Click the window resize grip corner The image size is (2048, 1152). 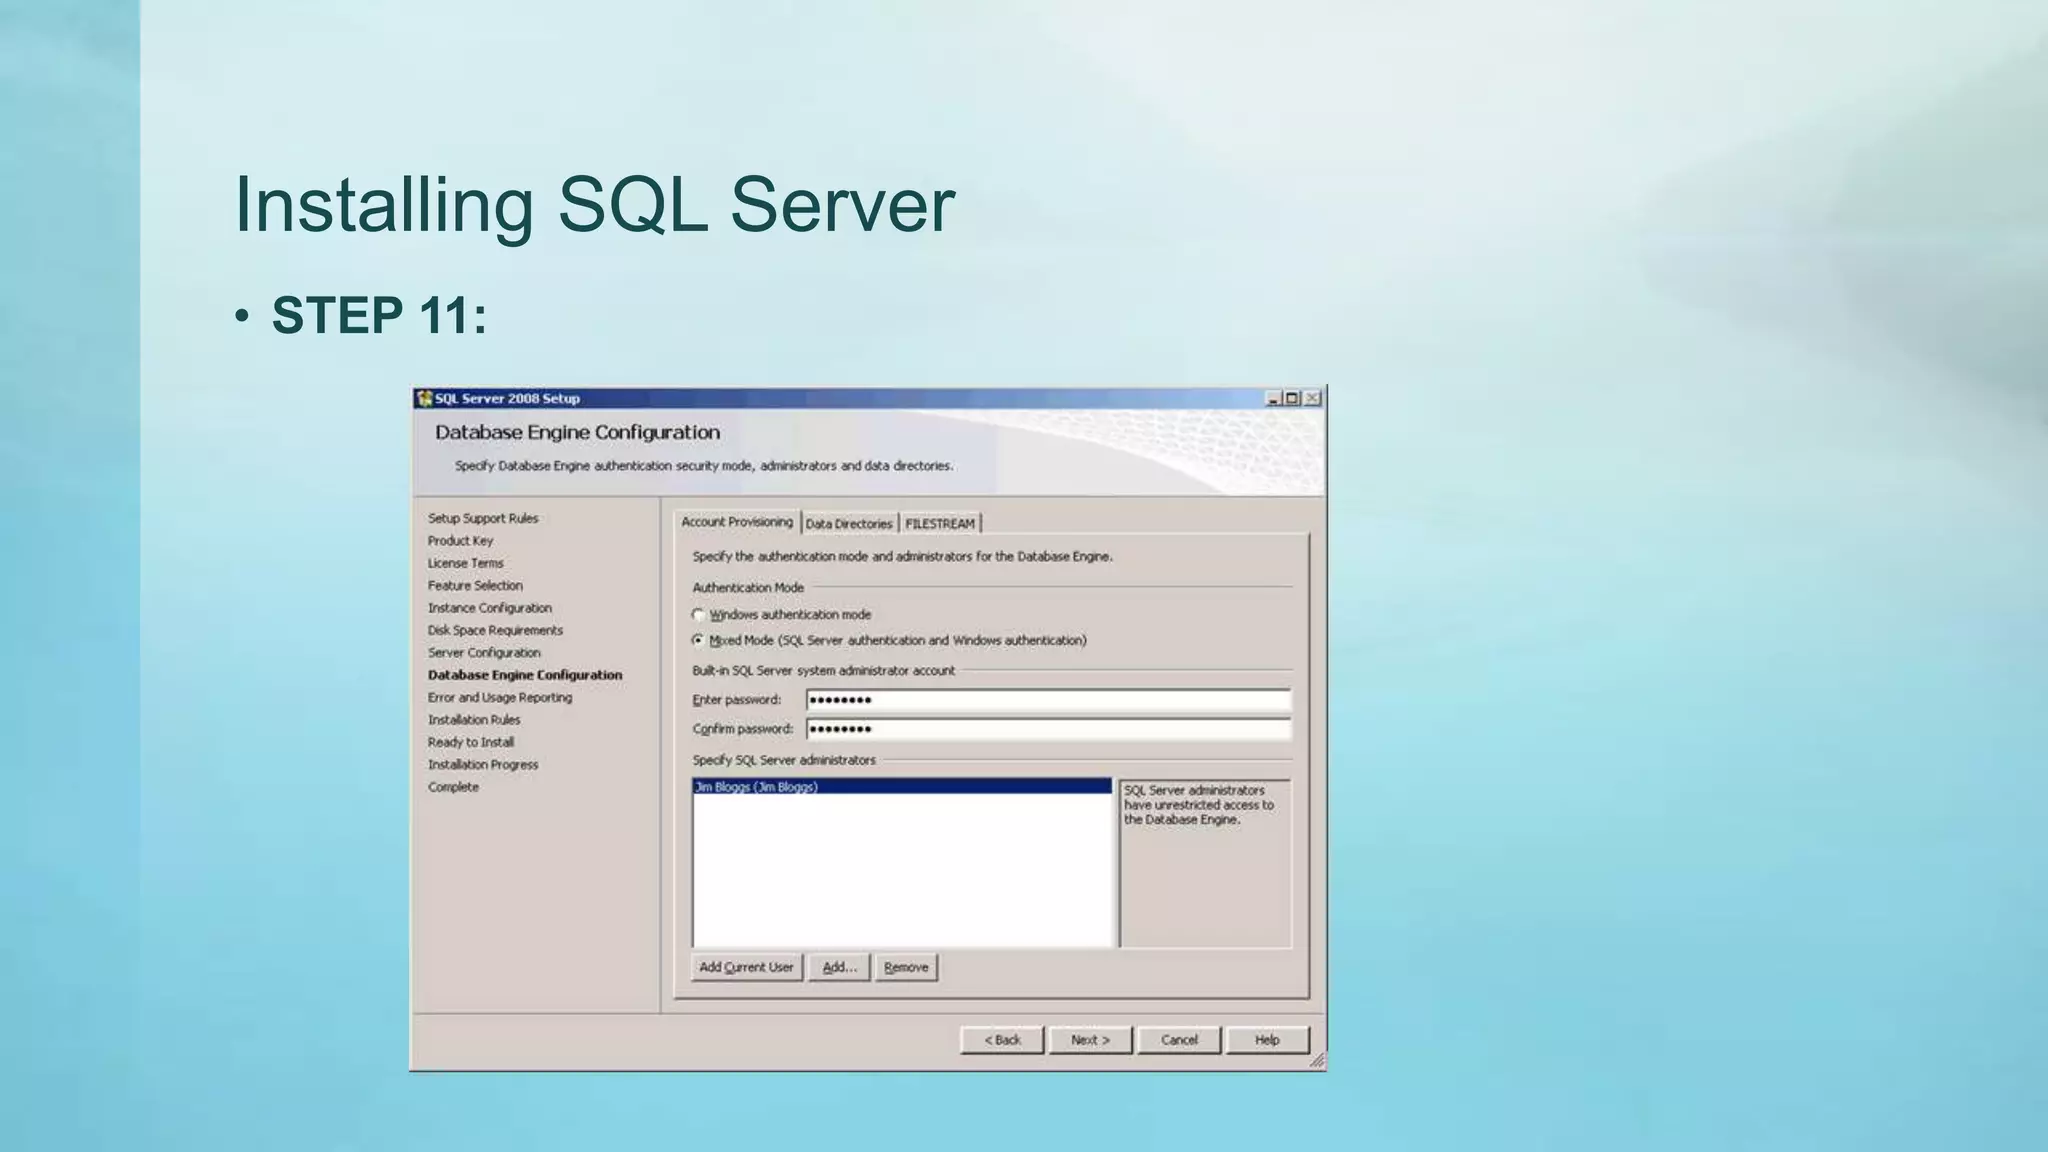tap(1317, 1061)
